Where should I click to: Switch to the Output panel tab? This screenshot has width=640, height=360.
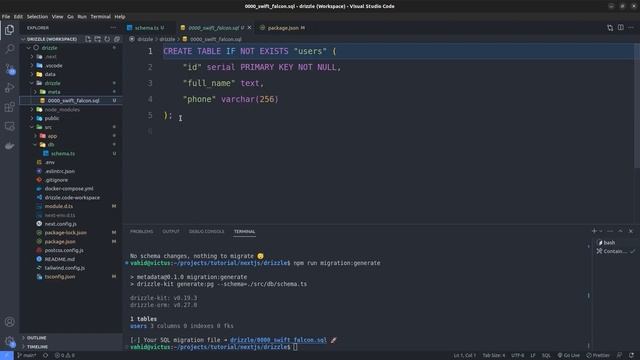pos(171,231)
